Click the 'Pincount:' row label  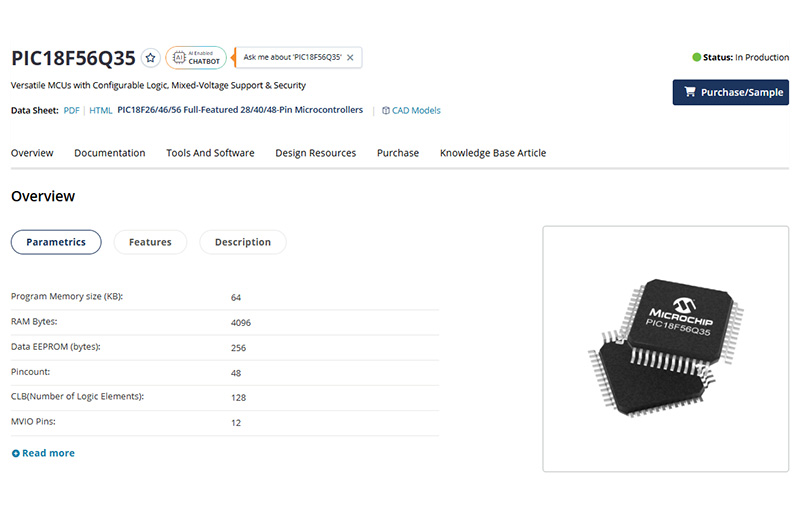tap(31, 372)
